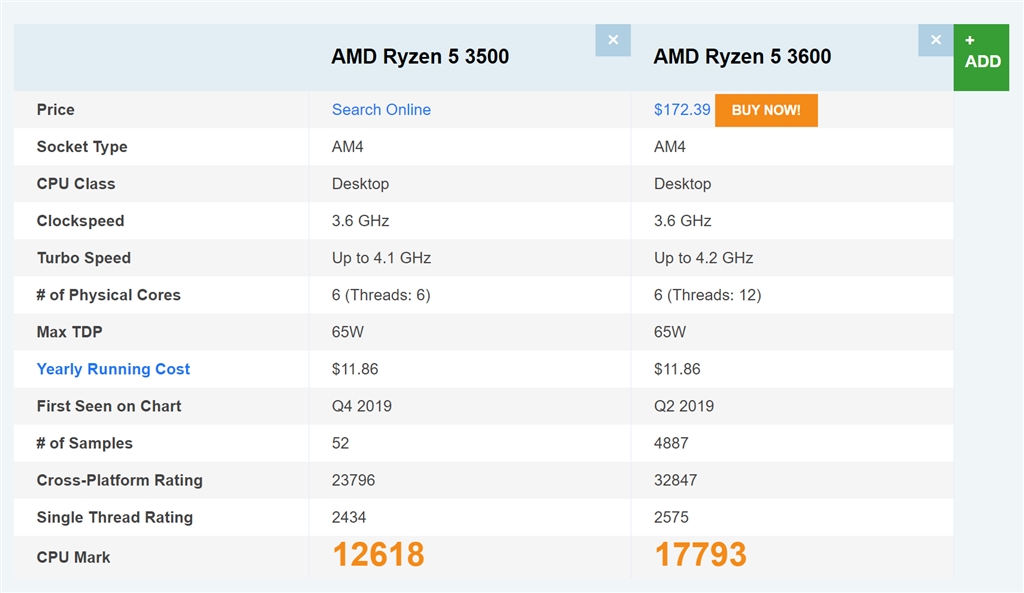Click the AMD Ryzen 5 3500 heading
This screenshot has width=1024, height=593.
pos(420,57)
